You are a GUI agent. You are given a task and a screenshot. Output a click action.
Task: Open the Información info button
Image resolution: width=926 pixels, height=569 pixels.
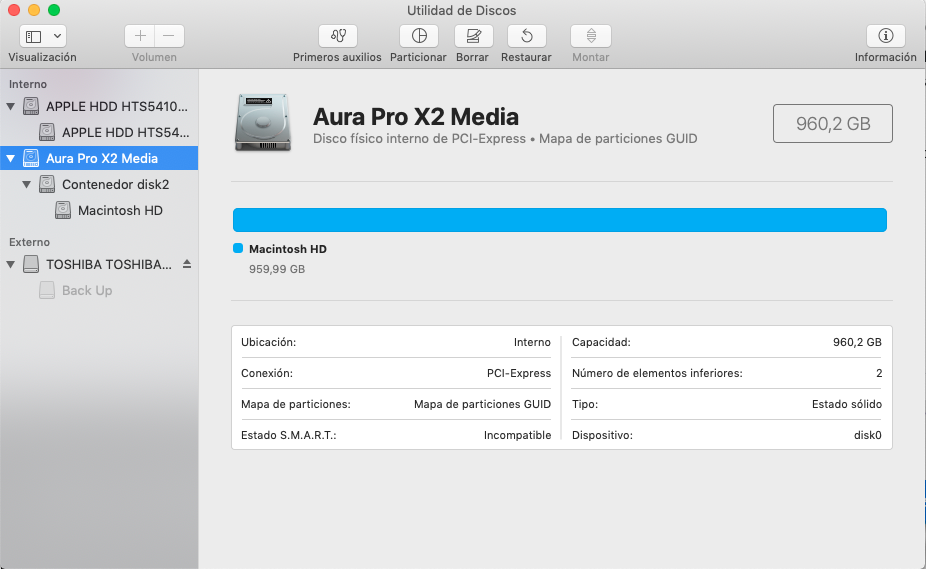(886, 36)
